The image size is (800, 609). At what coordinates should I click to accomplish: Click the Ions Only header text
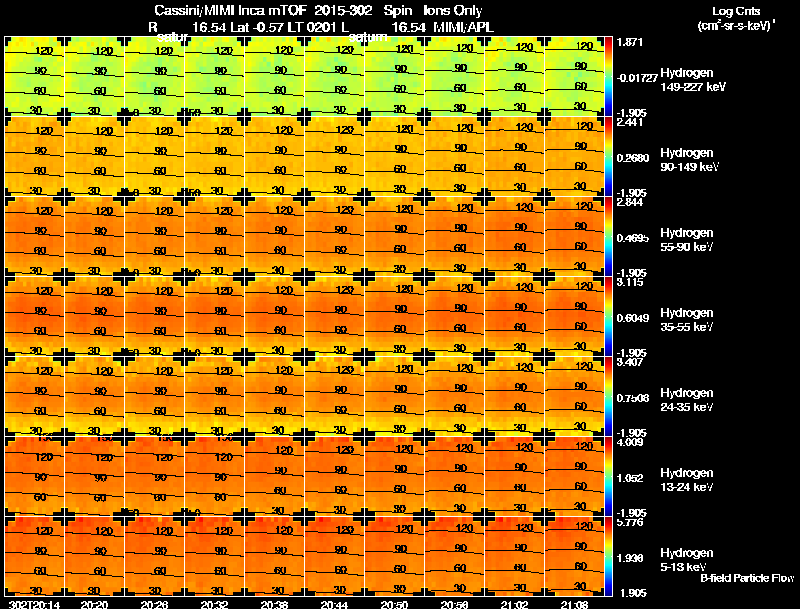(x=452, y=11)
